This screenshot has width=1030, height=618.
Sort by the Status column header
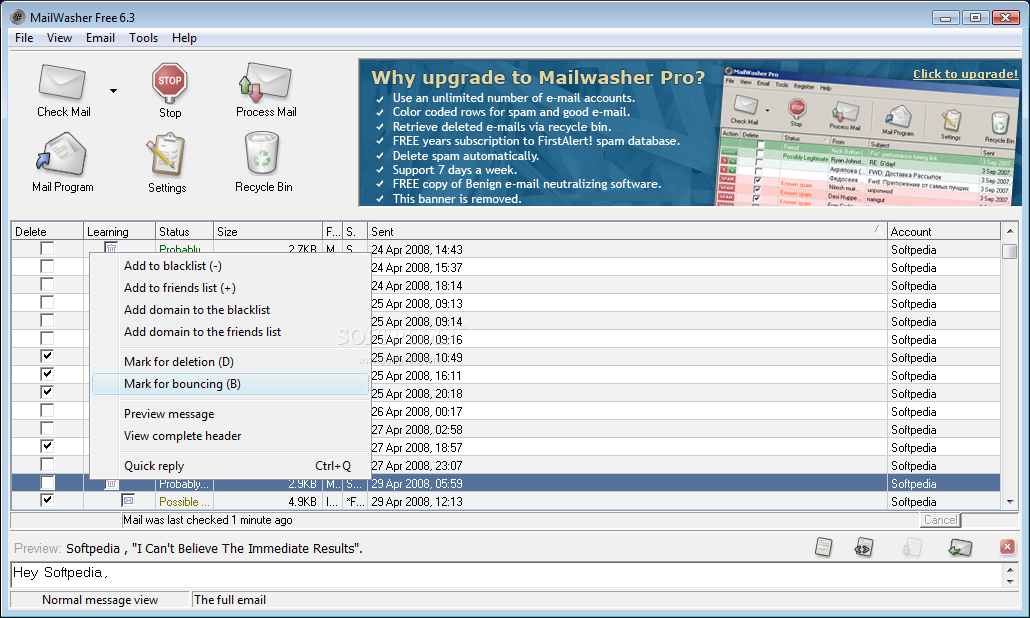pos(184,231)
